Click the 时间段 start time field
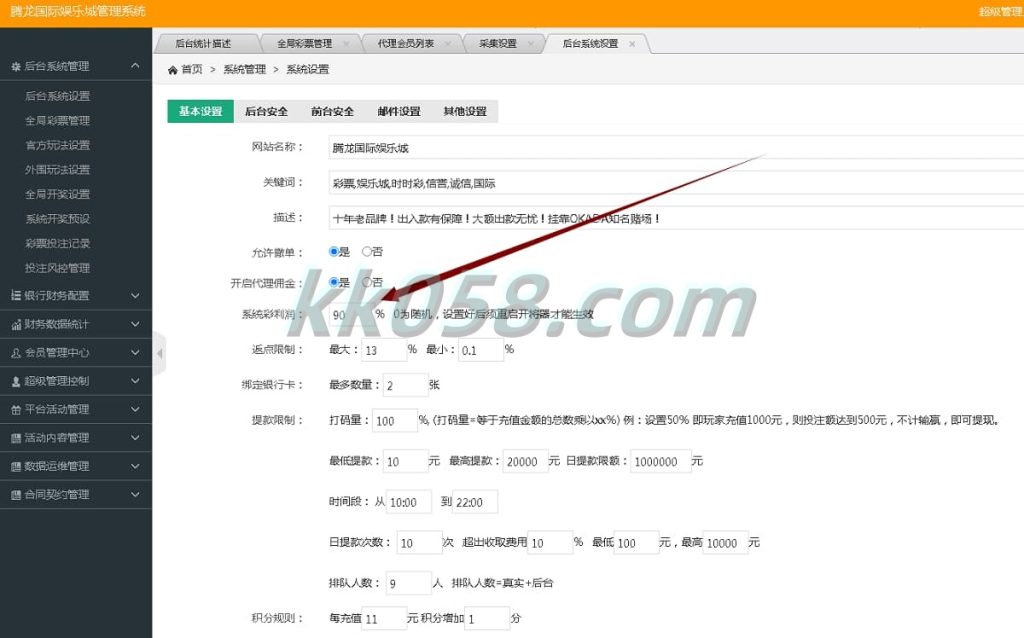 (x=409, y=502)
